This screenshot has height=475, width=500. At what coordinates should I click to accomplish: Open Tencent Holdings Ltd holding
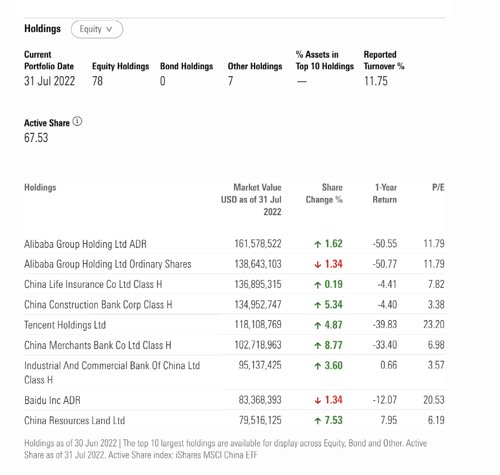65,325
